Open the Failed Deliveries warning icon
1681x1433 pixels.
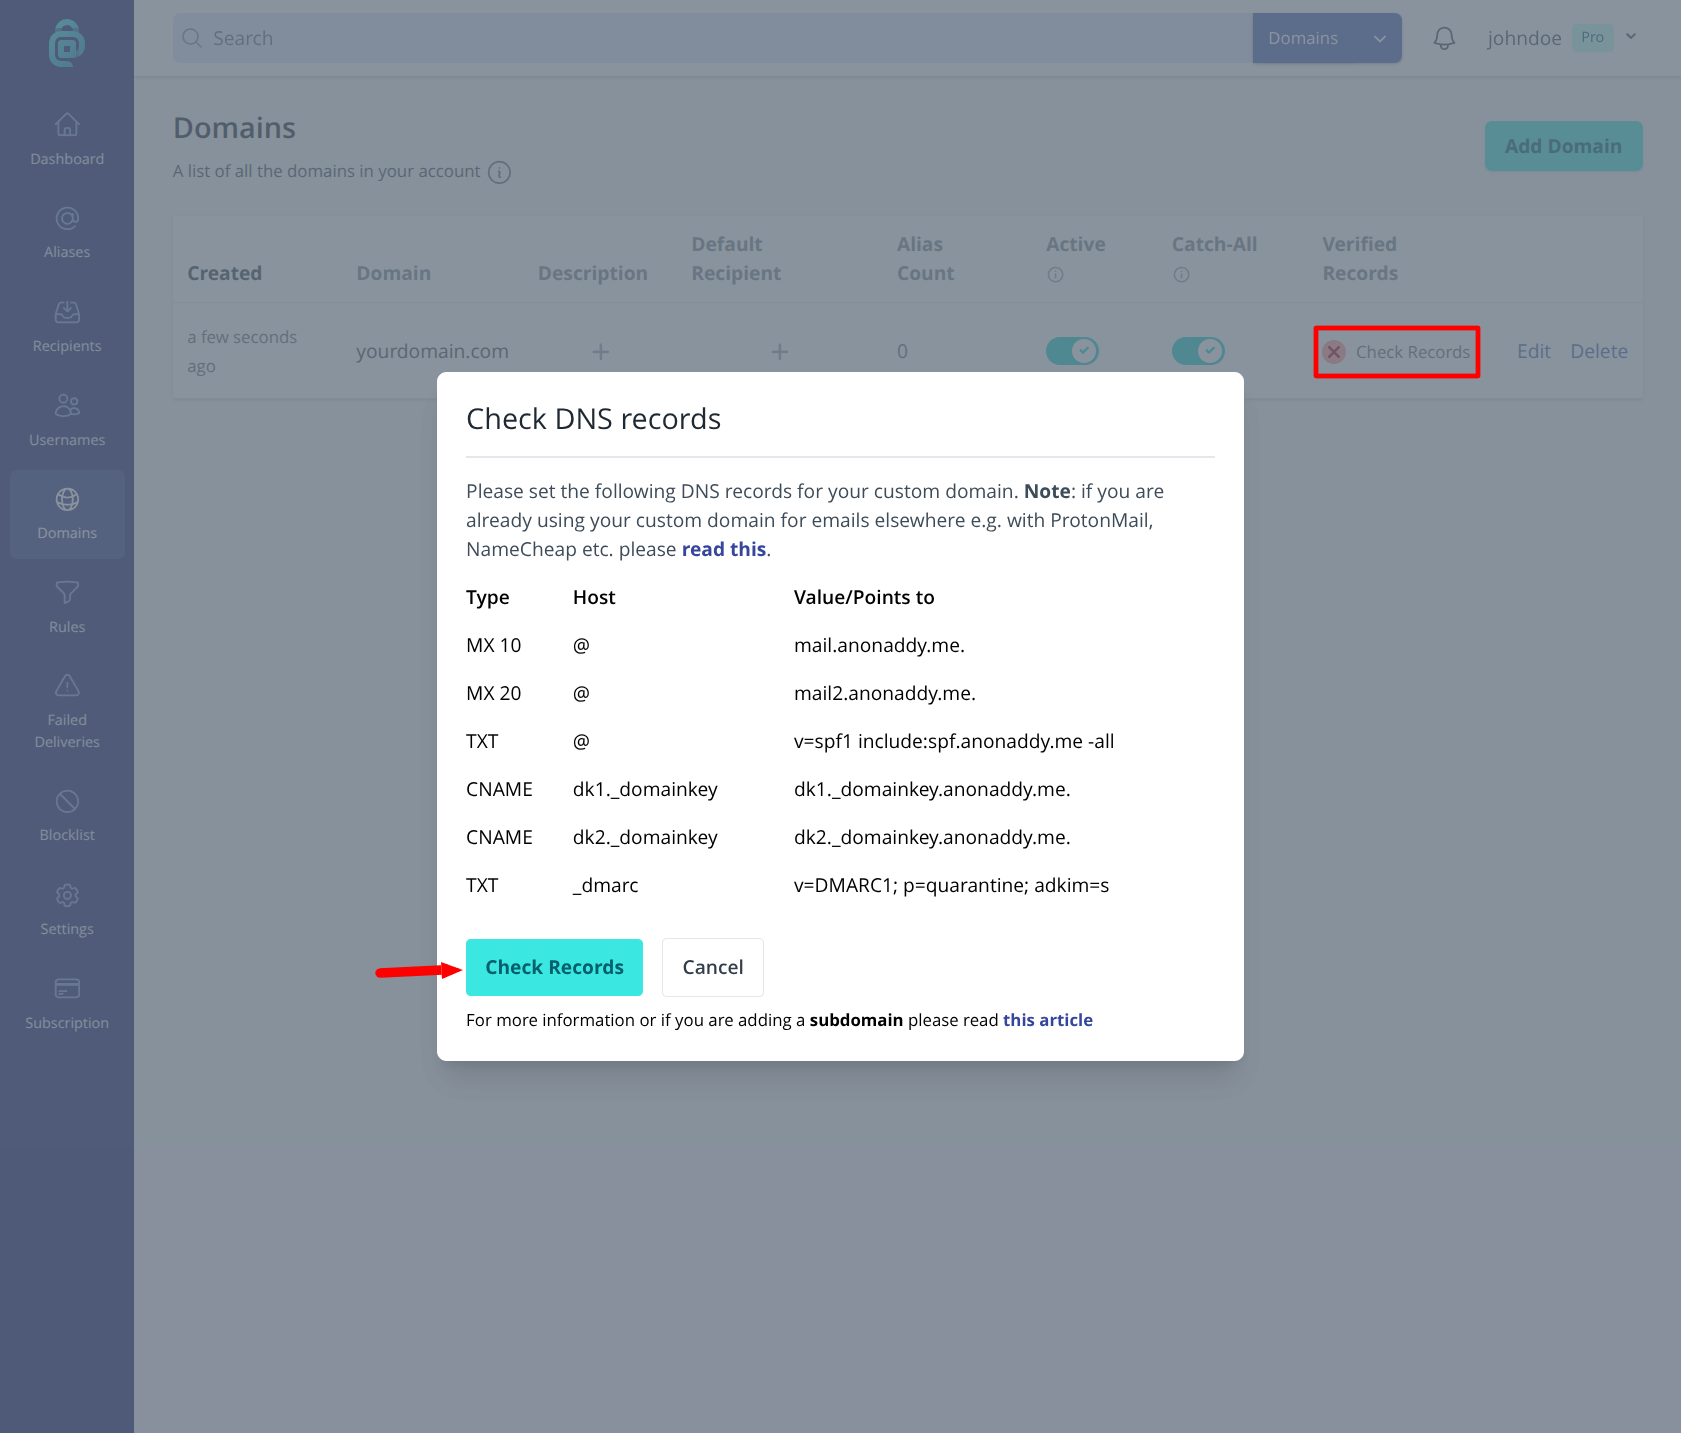coord(67,686)
